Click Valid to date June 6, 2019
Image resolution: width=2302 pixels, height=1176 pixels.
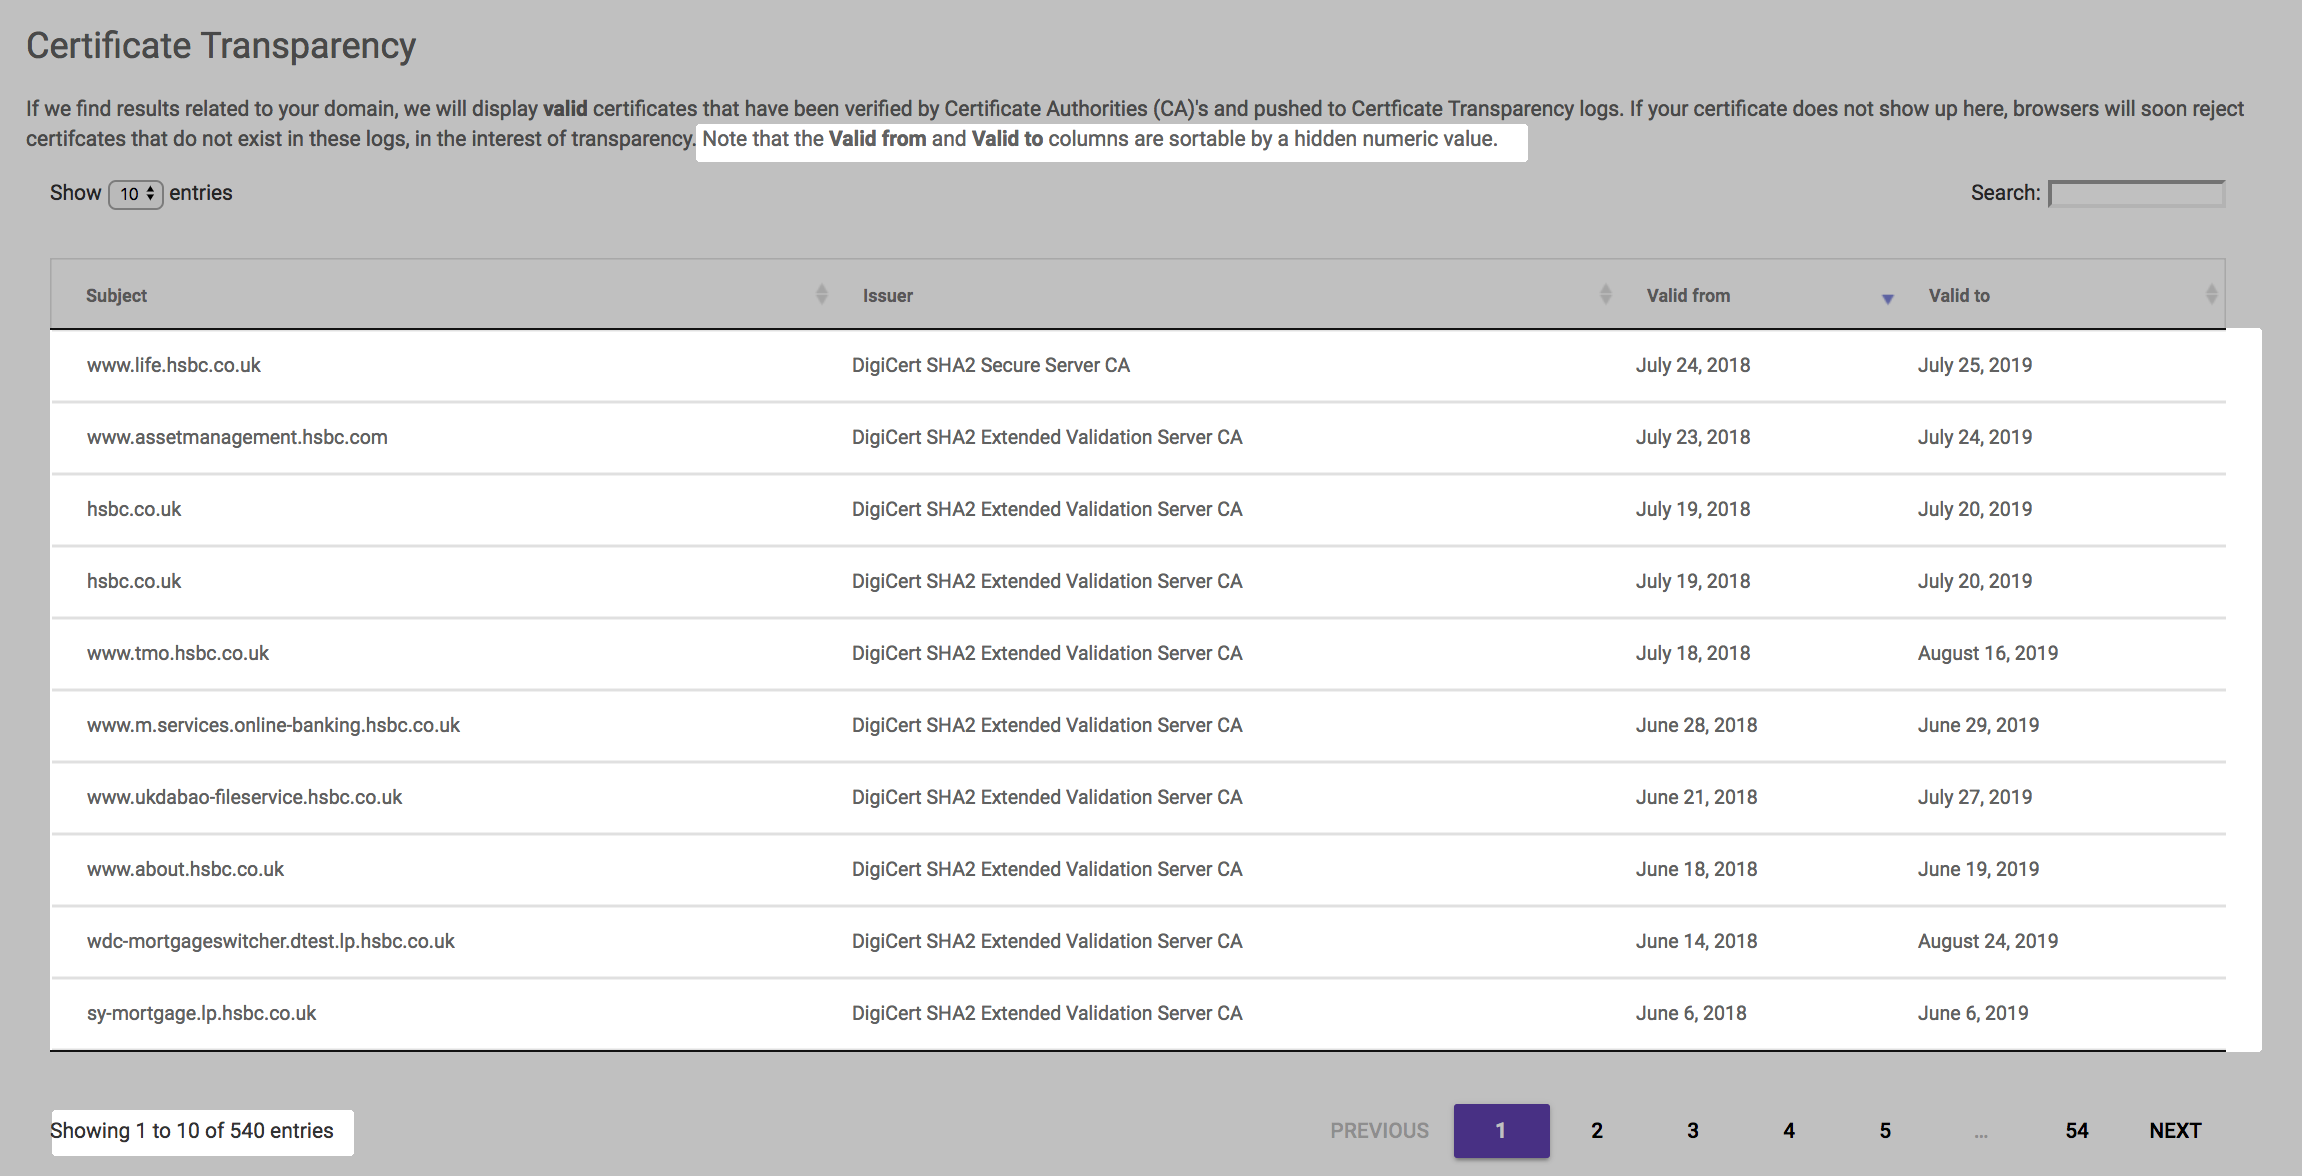1973,1014
